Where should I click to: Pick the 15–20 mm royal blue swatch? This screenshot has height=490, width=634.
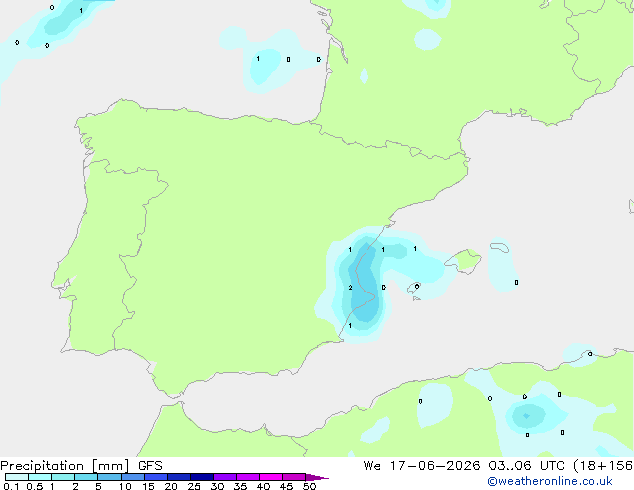(156, 477)
